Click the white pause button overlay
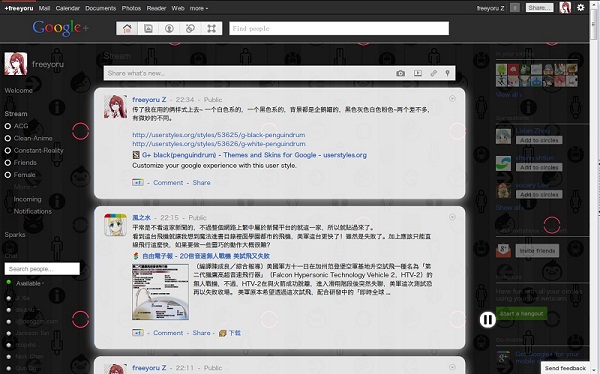The width and height of the screenshot is (600, 374). pyautogui.click(x=488, y=319)
